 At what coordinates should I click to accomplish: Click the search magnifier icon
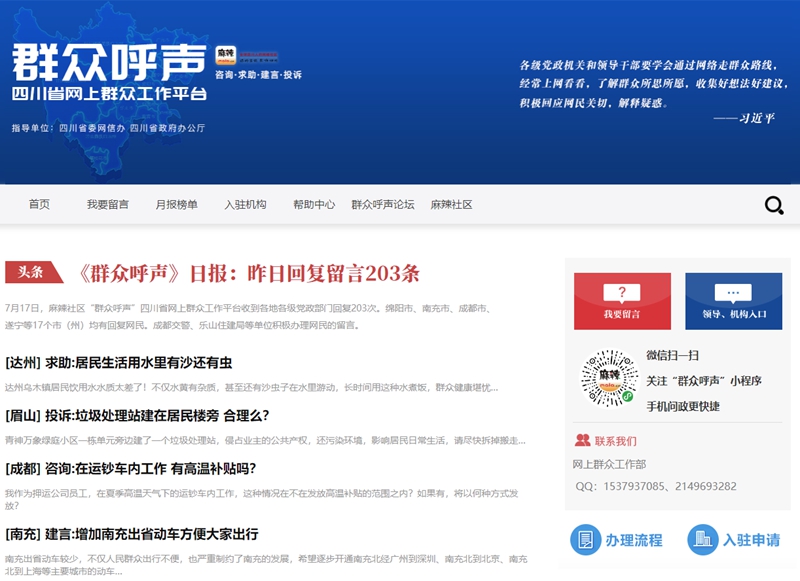[774, 206]
